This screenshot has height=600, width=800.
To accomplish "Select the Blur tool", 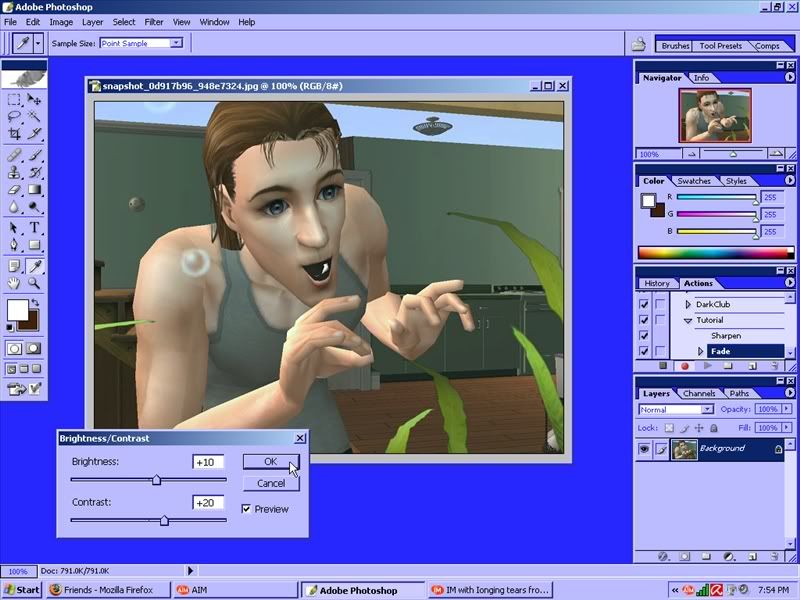I will [x=14, y=207].
